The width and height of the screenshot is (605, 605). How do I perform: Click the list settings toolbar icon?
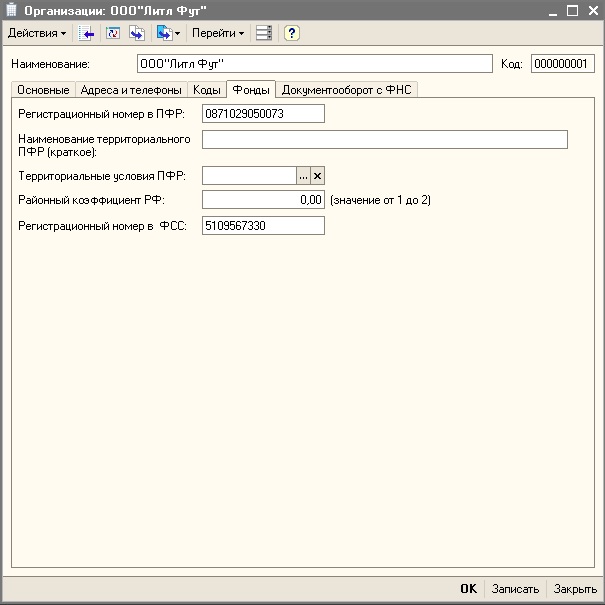click(x=263, y=33)
